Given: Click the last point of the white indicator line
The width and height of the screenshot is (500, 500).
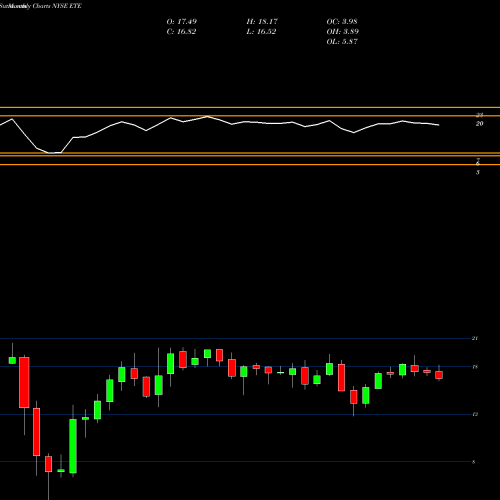Looking at the screenshot, I should pyautogui.click(x=439, y=125).
